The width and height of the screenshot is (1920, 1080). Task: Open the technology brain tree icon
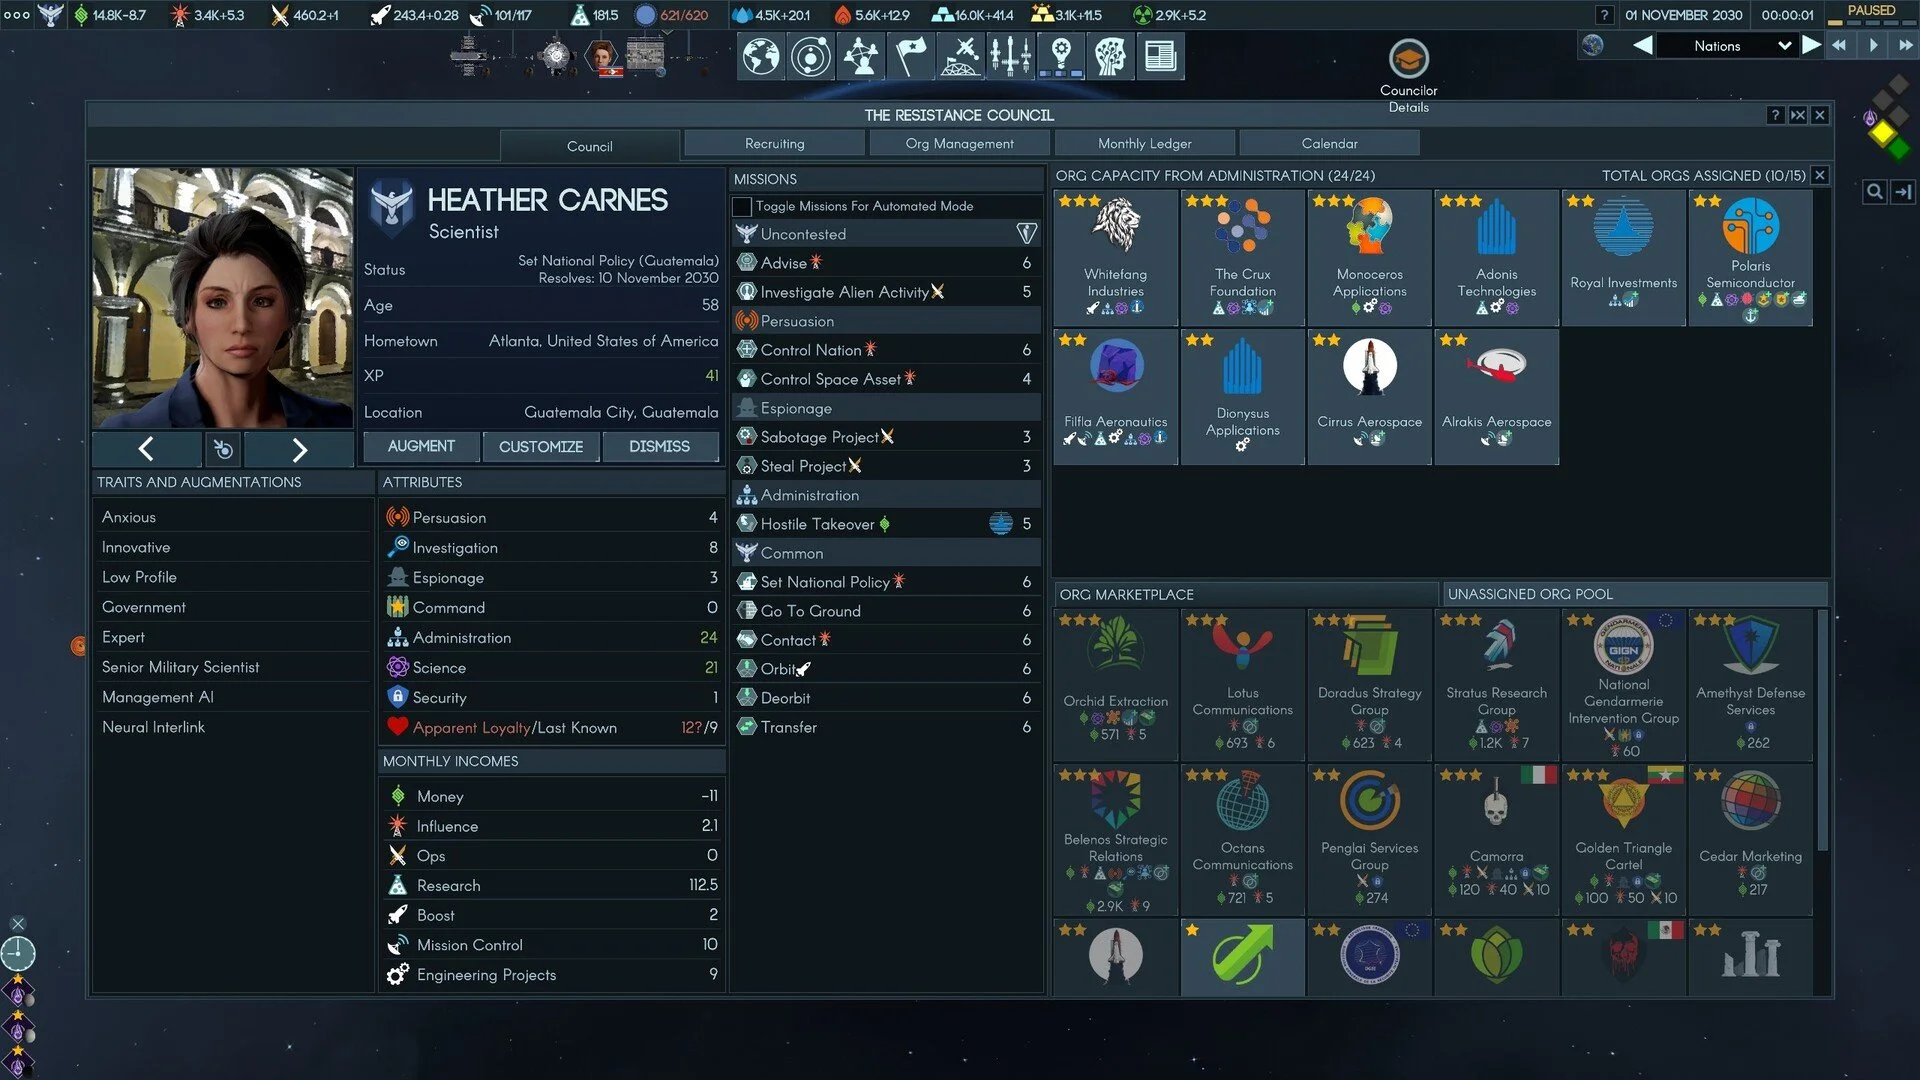point(1110,56)
